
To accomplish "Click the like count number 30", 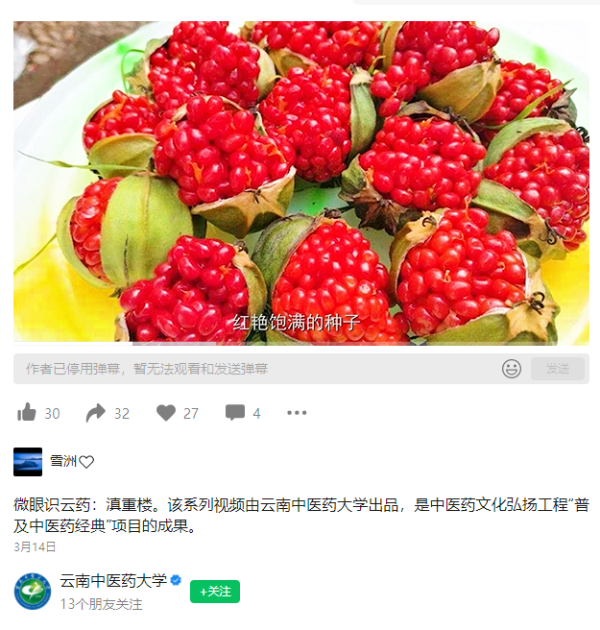I will point(52,413).
